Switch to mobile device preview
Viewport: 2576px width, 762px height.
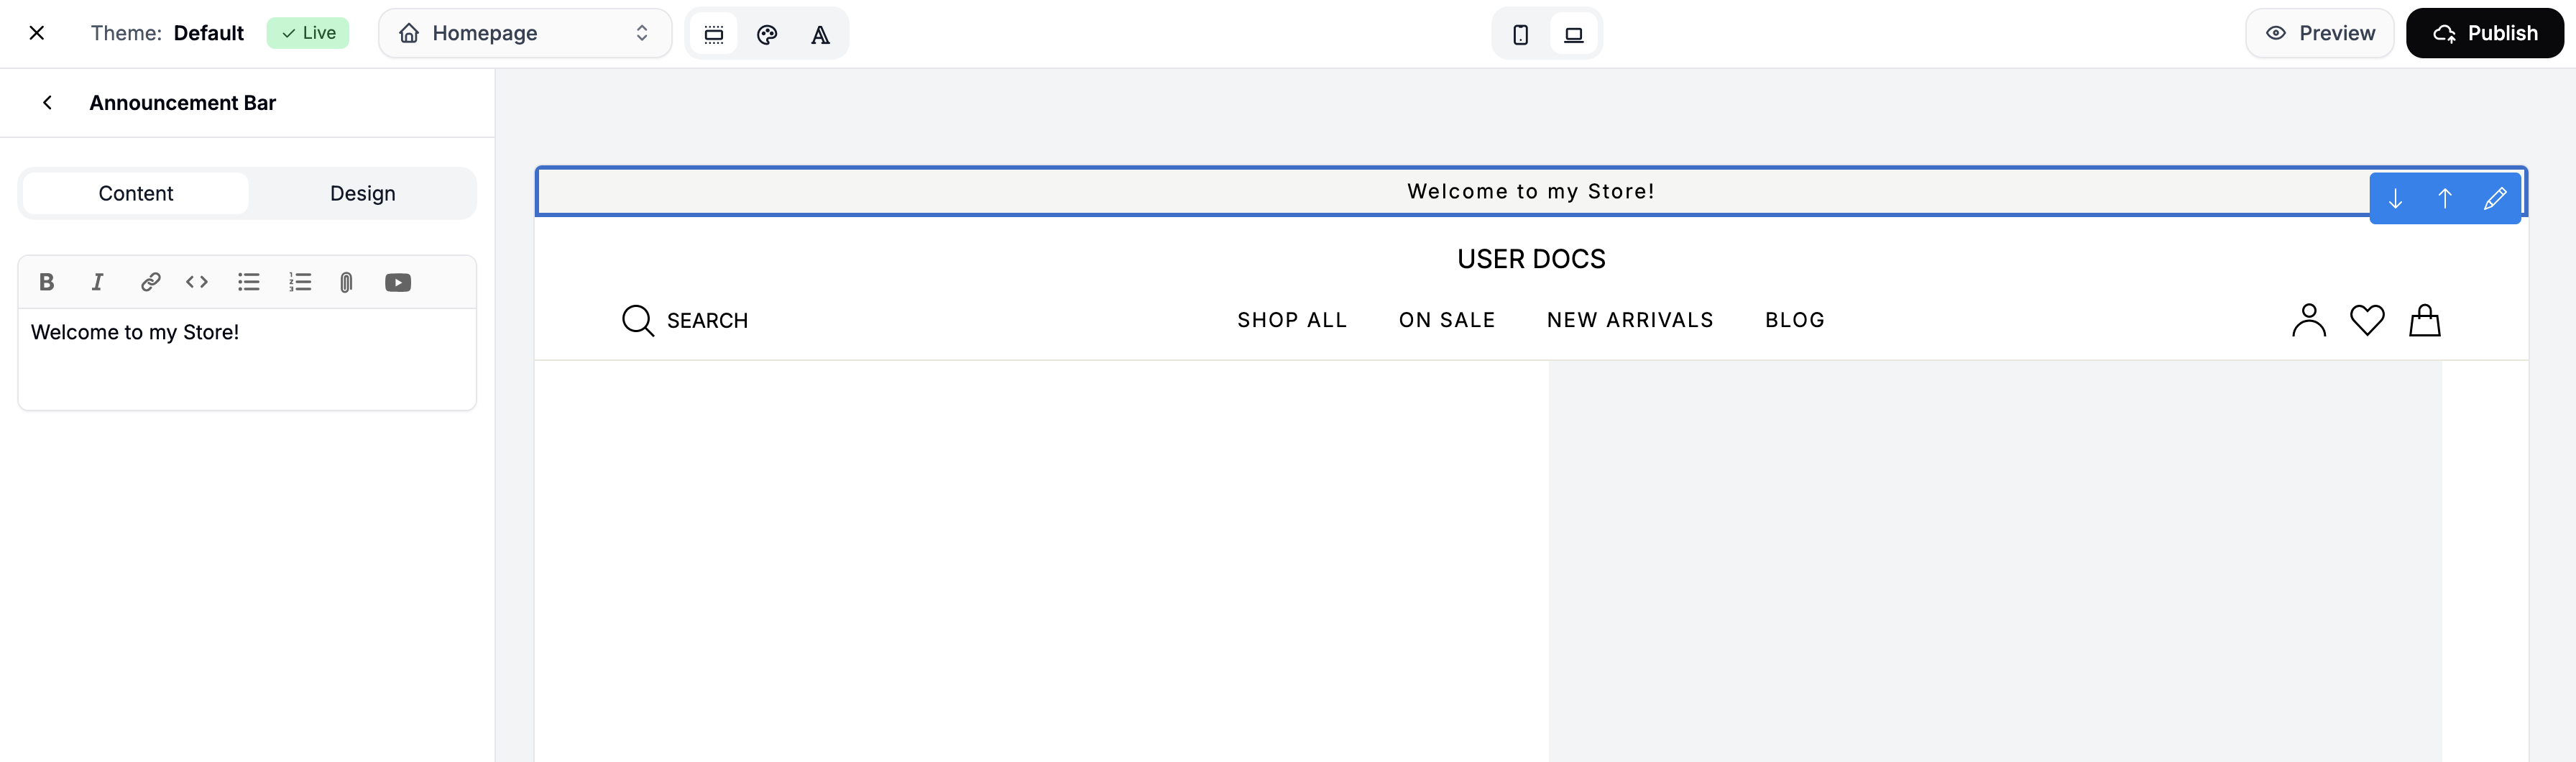click(1520, 34)
